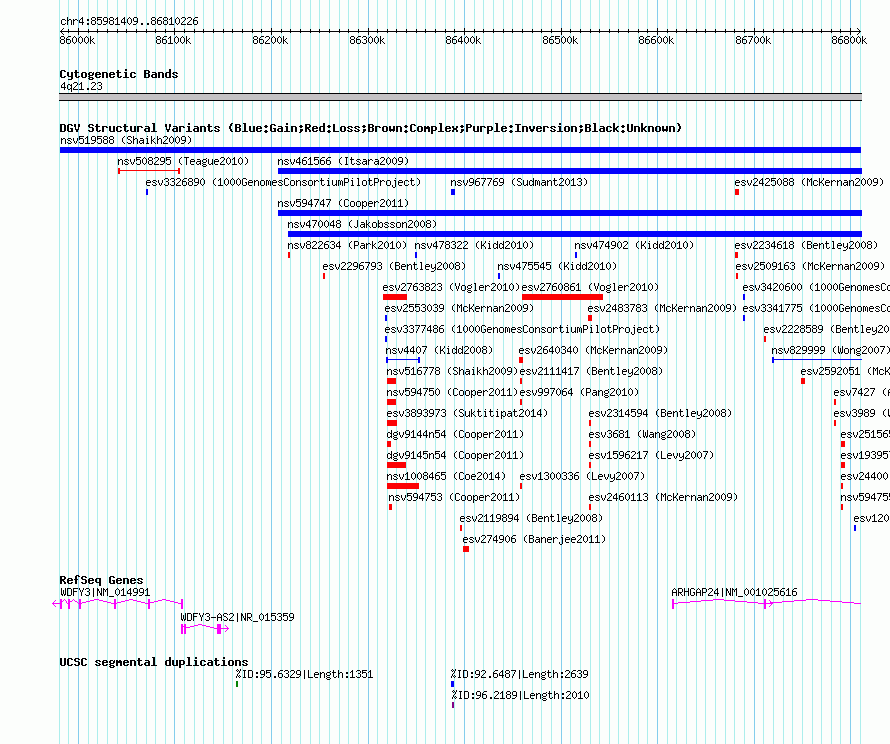Click the DGV Structural Variants track title
The width and height of the screenshot is (890, 744).
coord(370,128)
